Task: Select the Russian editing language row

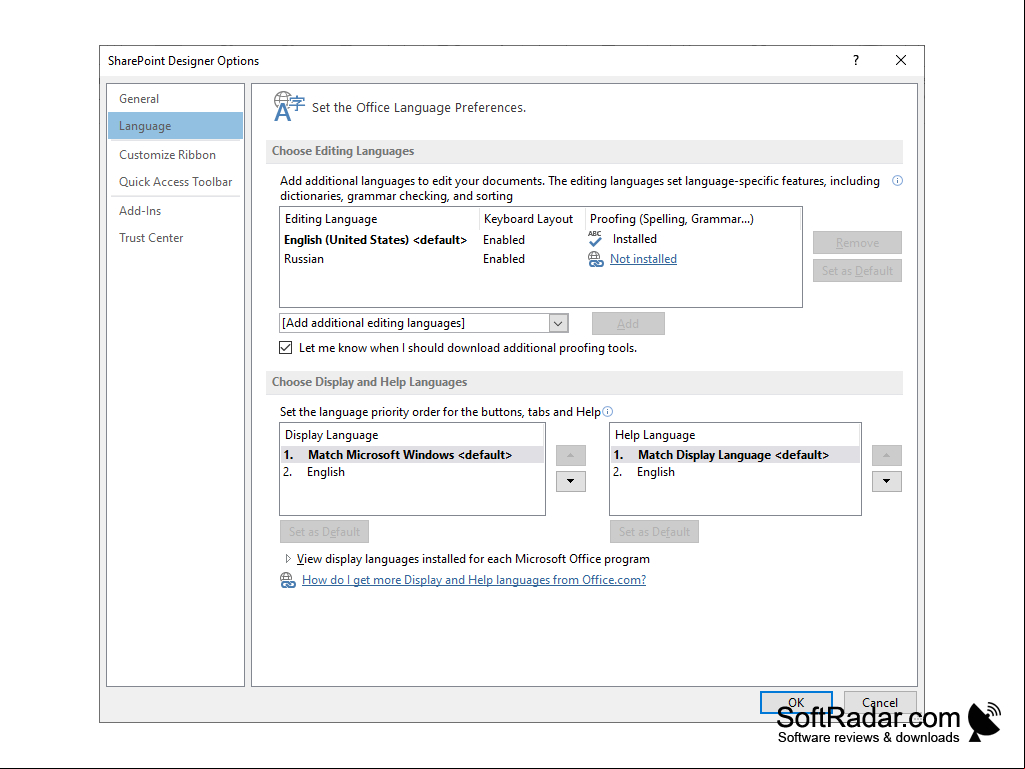Action: coord(541,259)
